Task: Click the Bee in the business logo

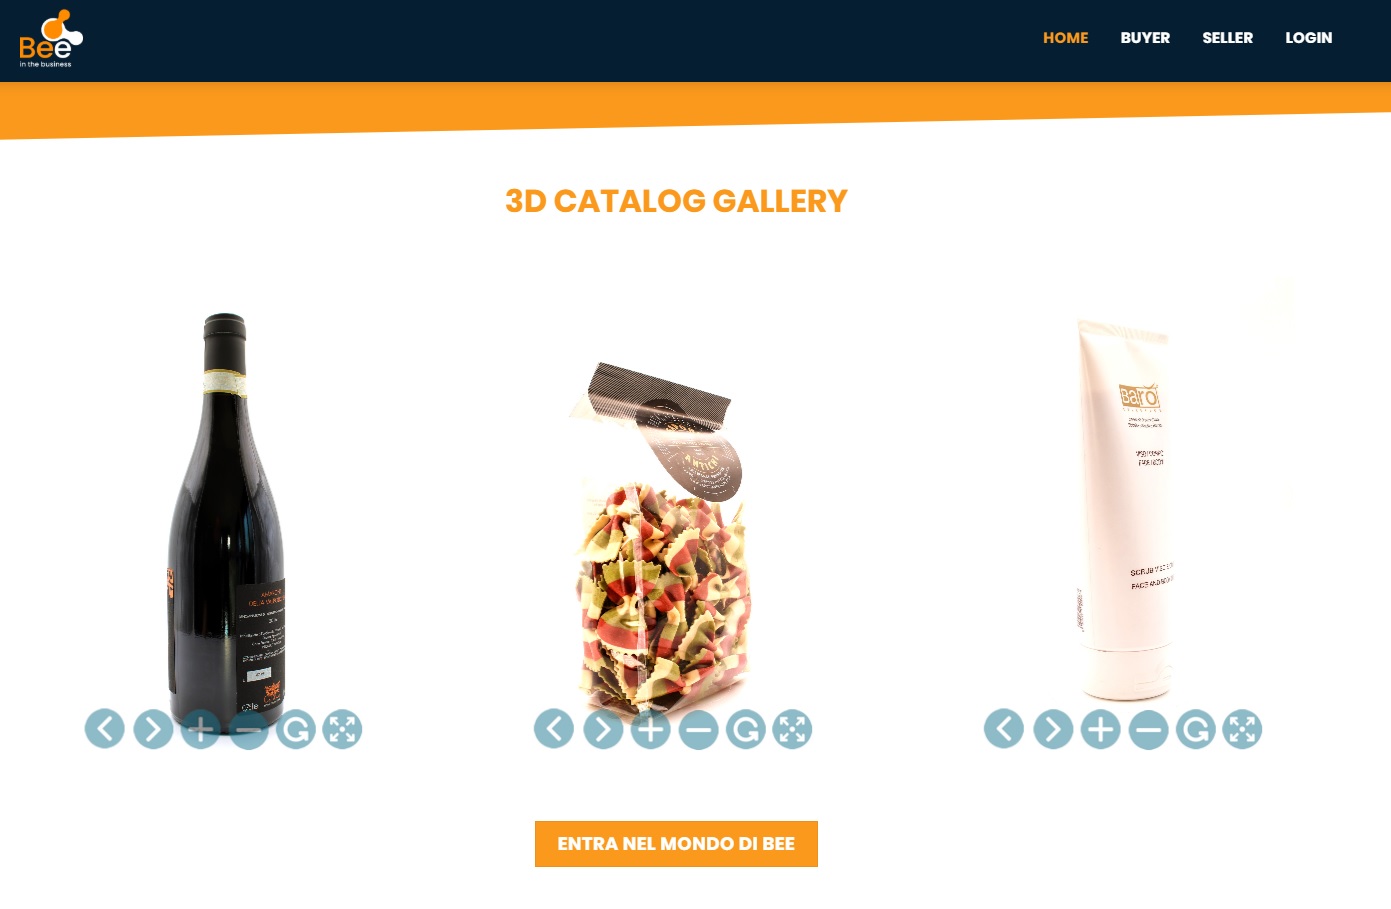Action: [x=50, y=39]
